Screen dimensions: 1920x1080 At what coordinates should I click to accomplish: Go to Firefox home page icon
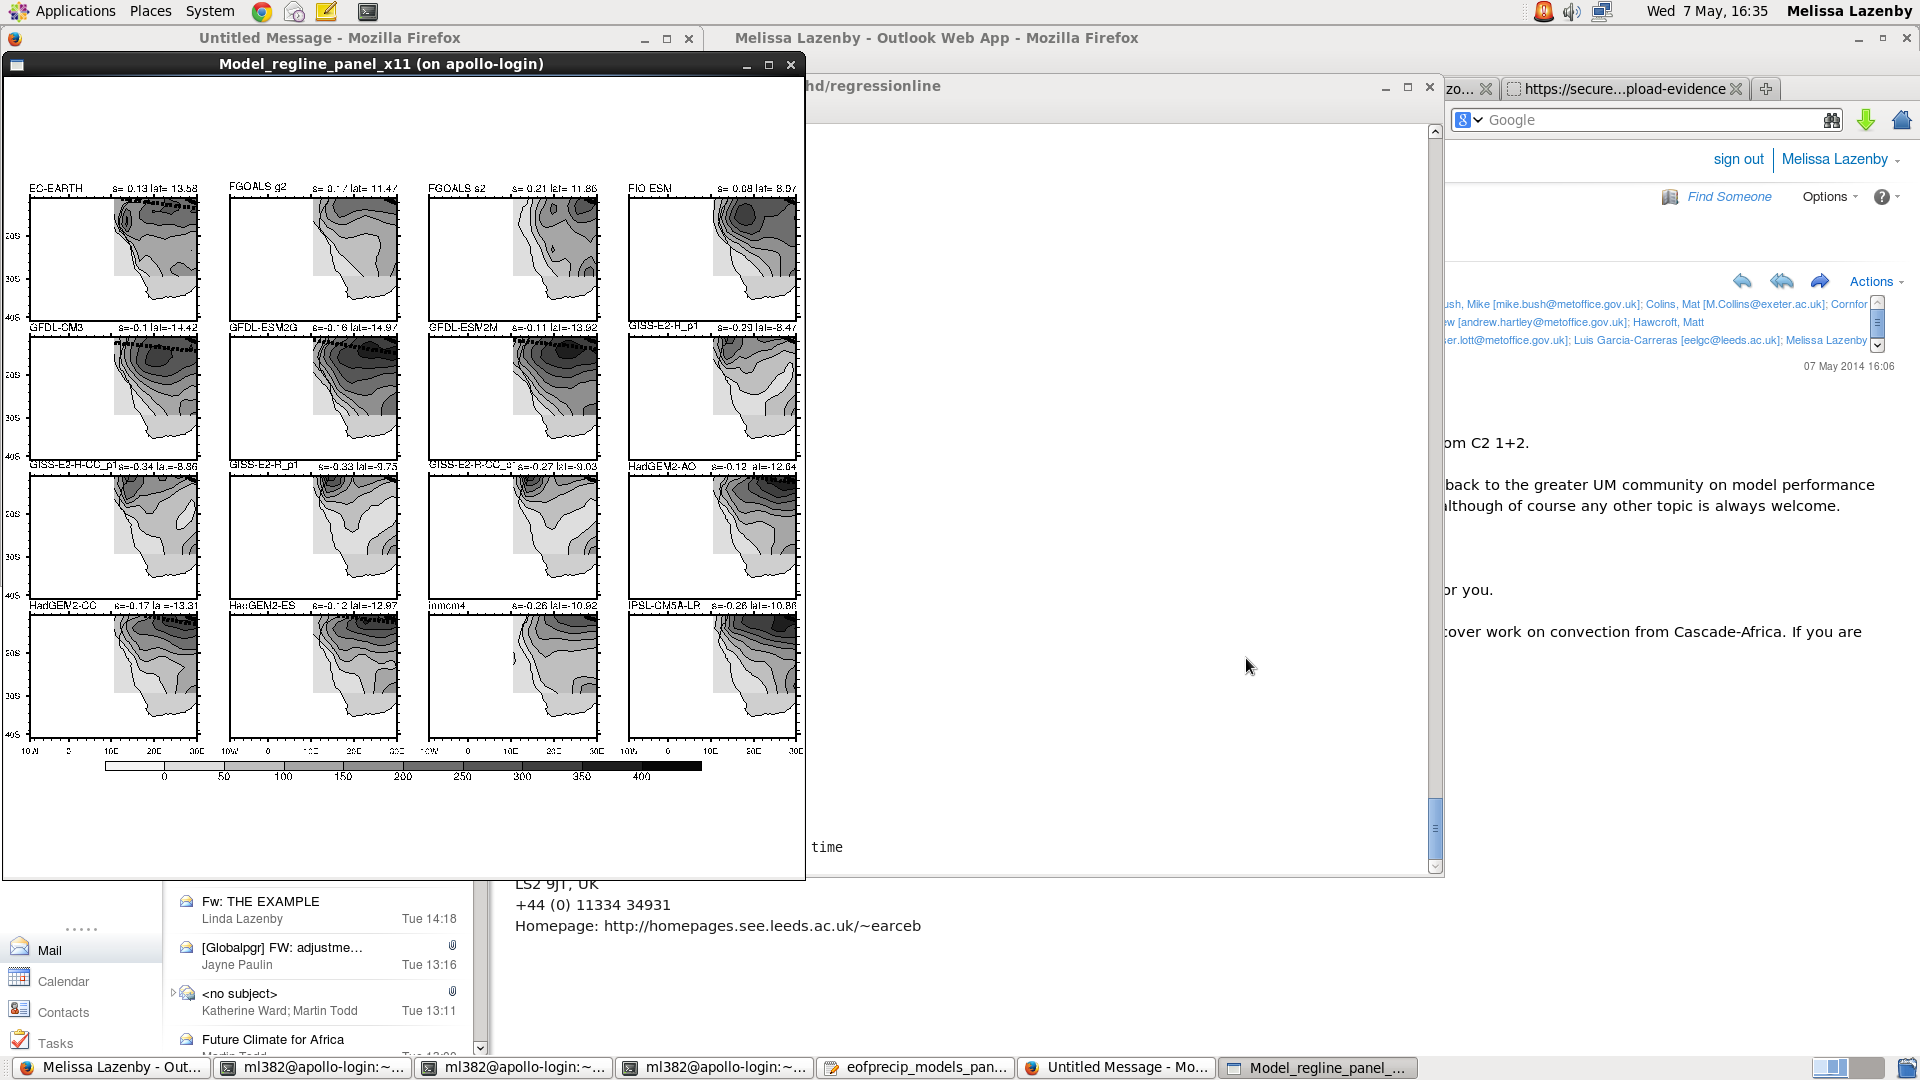pyautogui.click(x=1901, y=120)
